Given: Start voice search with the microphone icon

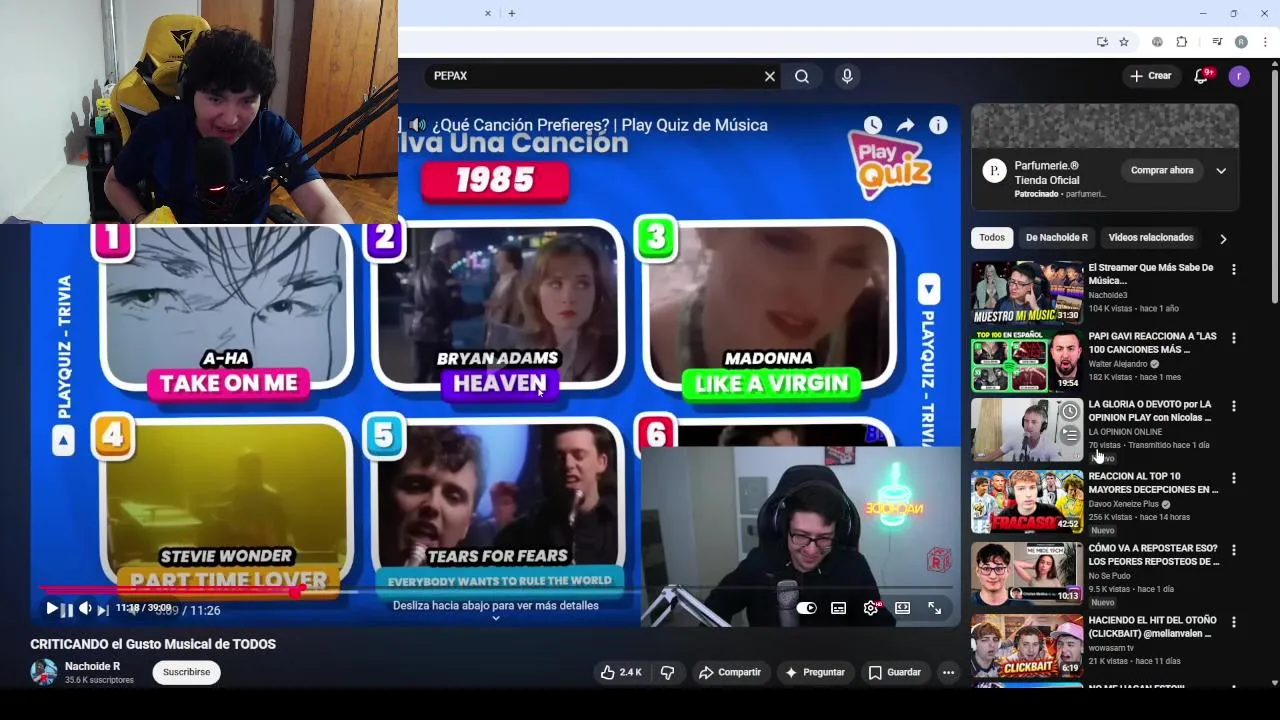Looking at the screenshot, I should (847, 76).
